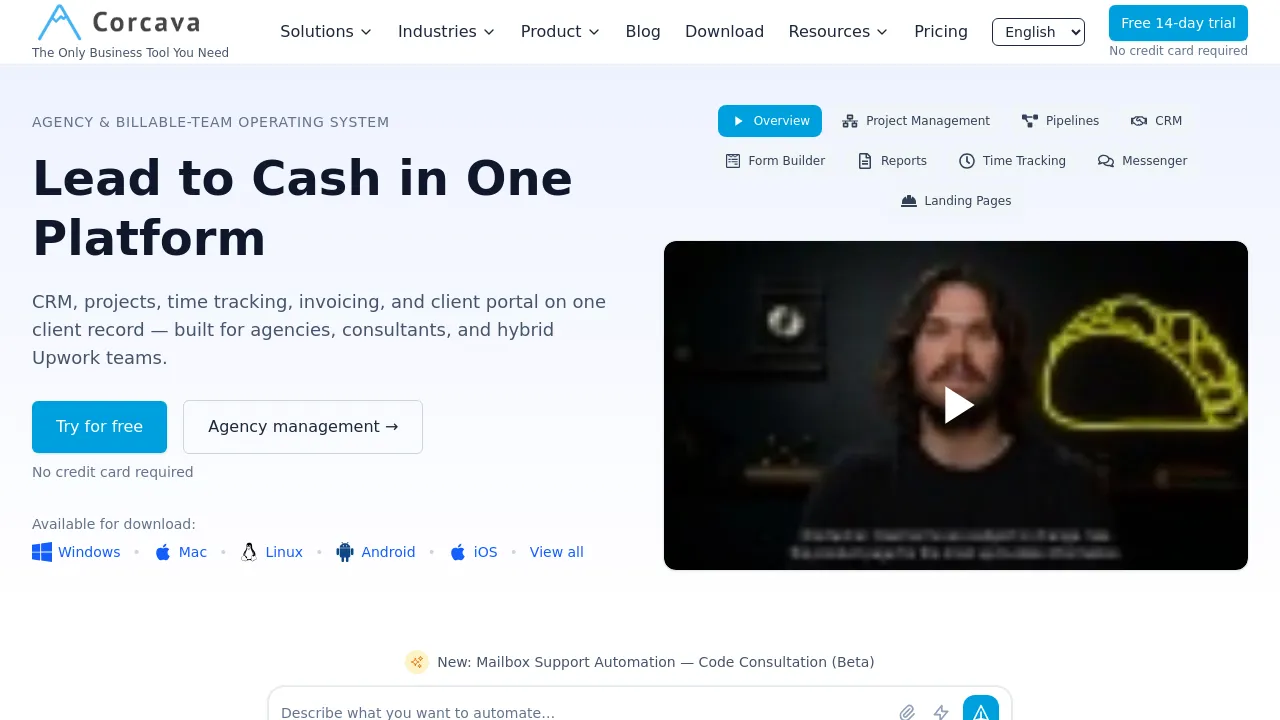Open the Product dropdown menu
This screenshot has height=720, width=1280.
pos(561,32)
